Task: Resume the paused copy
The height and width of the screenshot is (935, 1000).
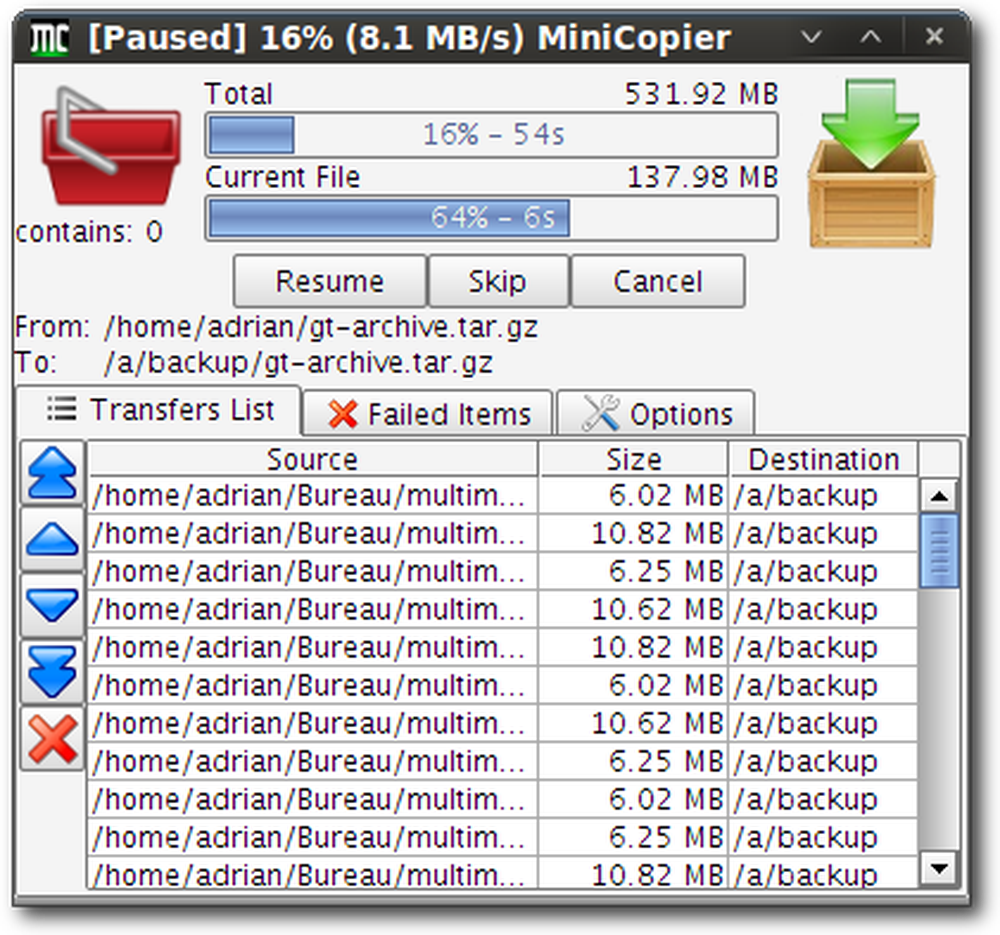Action: (330, 281)
